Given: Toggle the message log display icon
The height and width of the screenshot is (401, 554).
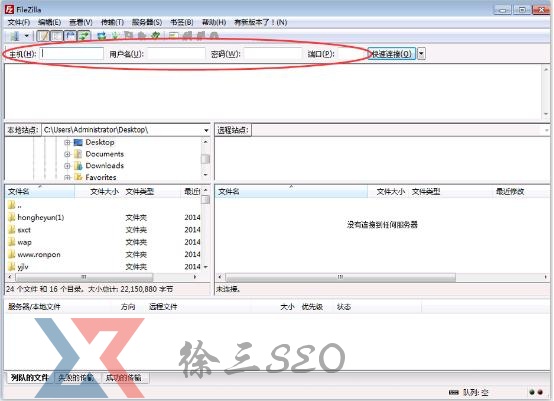Looking at the screenshot, I should [43, 36].
